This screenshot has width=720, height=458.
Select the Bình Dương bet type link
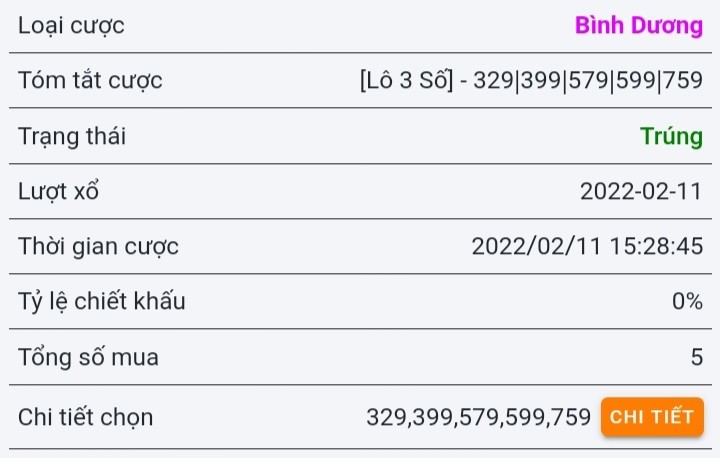pyautogui.click(x=639, y=26)
